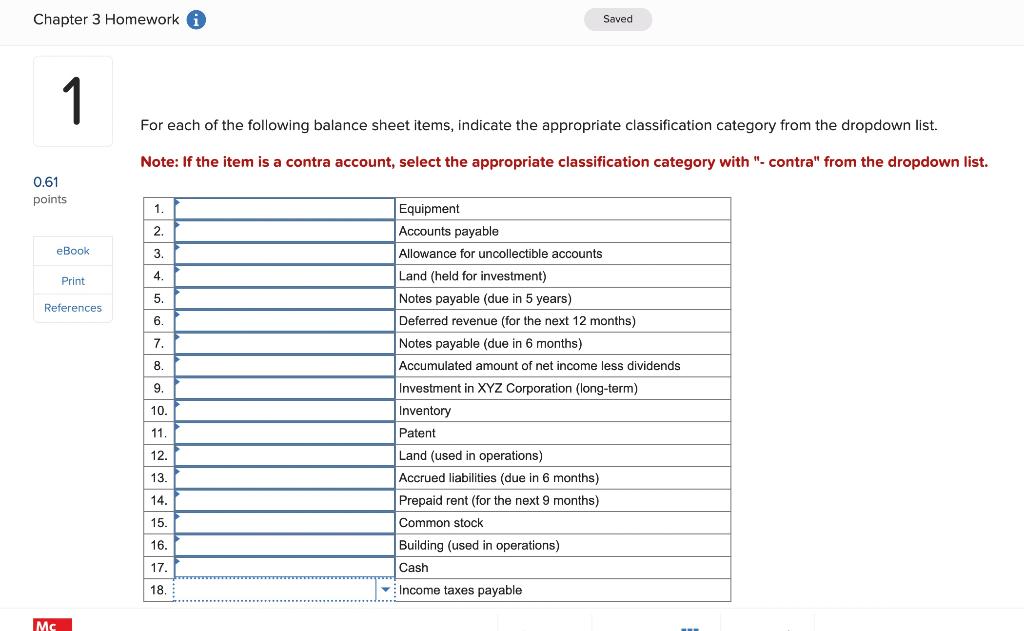Click the dropdown caret for Income taxes payable
This screenshot has width=1024, height=631.
coord(386,590)
